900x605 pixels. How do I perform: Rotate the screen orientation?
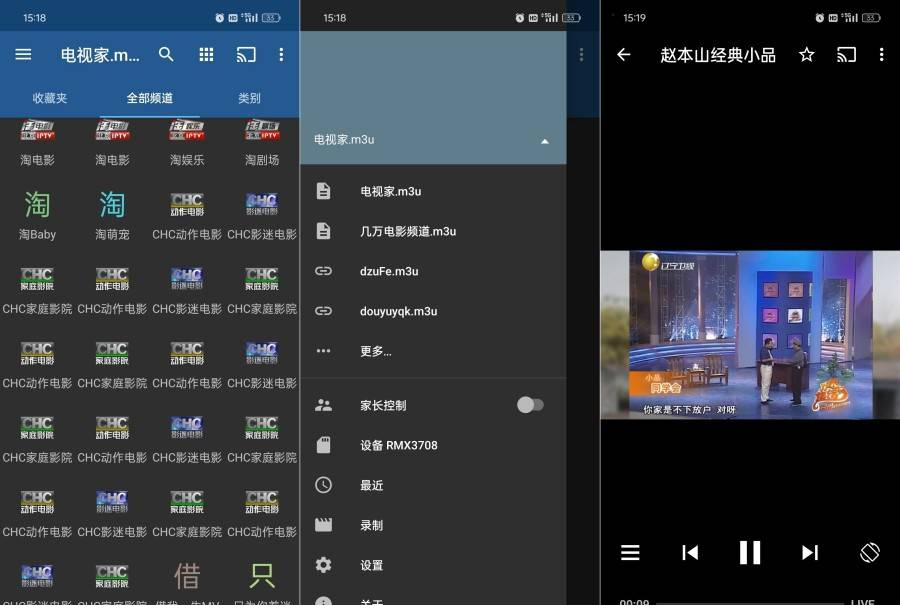click(870, 552)
